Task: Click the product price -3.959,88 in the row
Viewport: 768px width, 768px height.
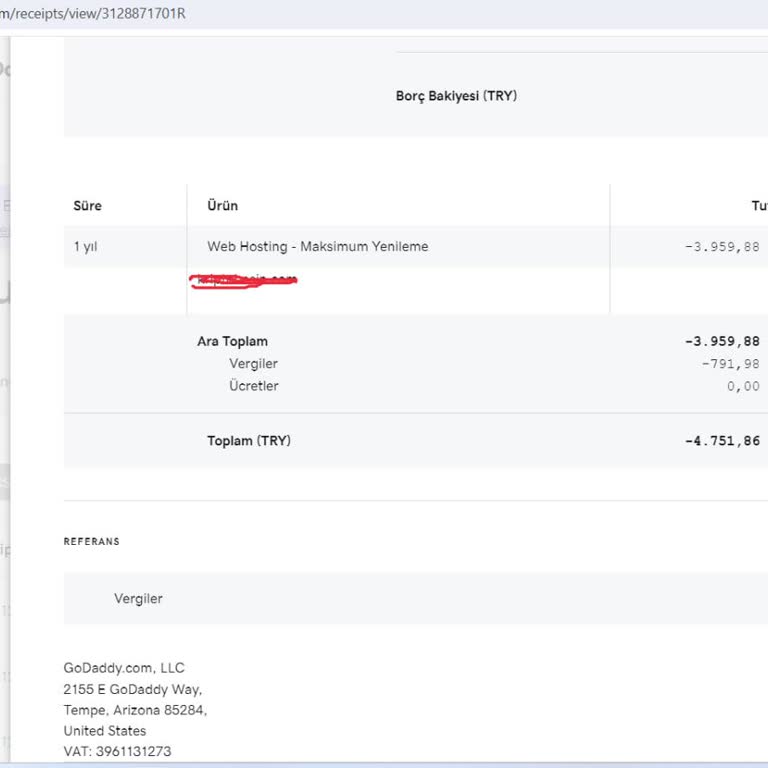Action: (x=721, y=246)
